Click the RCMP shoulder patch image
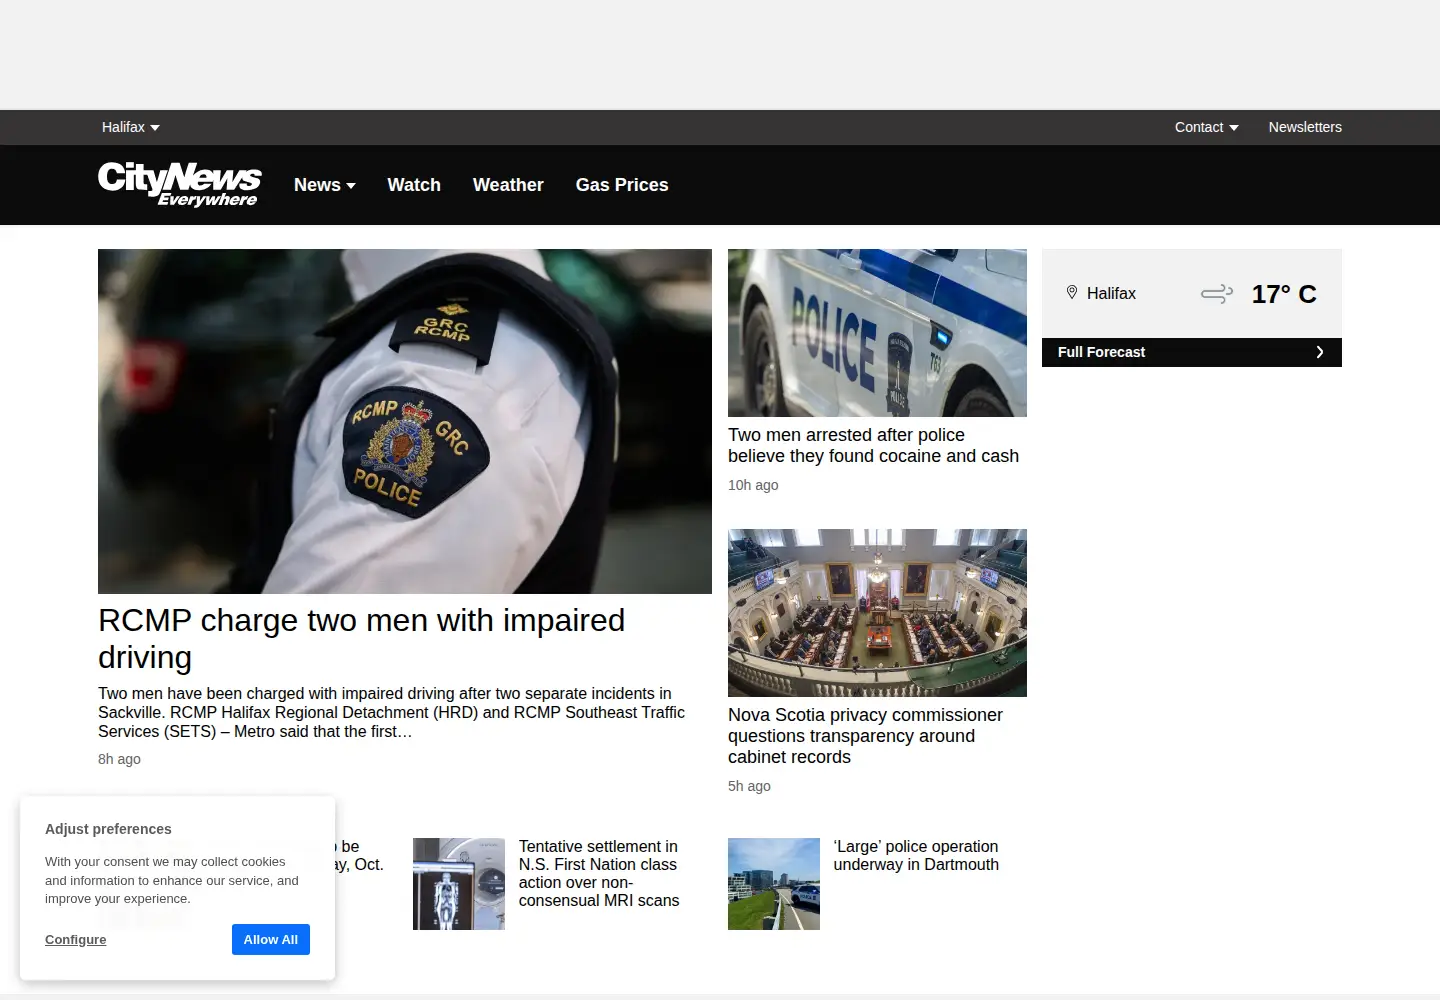The width and height of the screenshot is (1440, 1000). pyautogui.click(x=405, y=421)
